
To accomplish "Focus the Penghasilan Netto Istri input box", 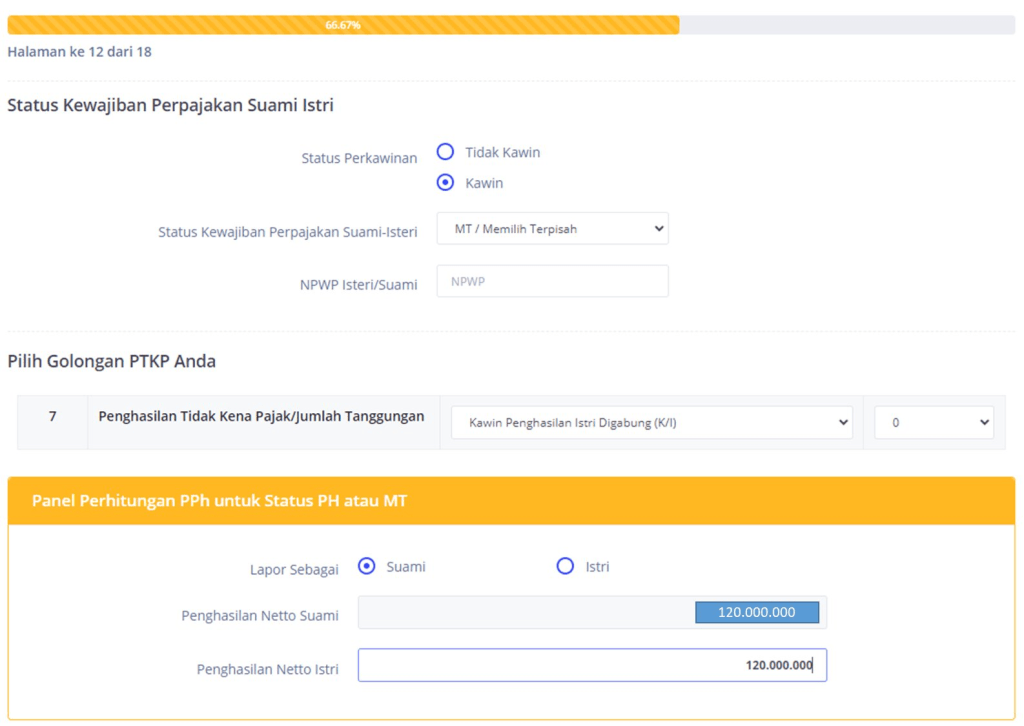I will click(592, 665).
